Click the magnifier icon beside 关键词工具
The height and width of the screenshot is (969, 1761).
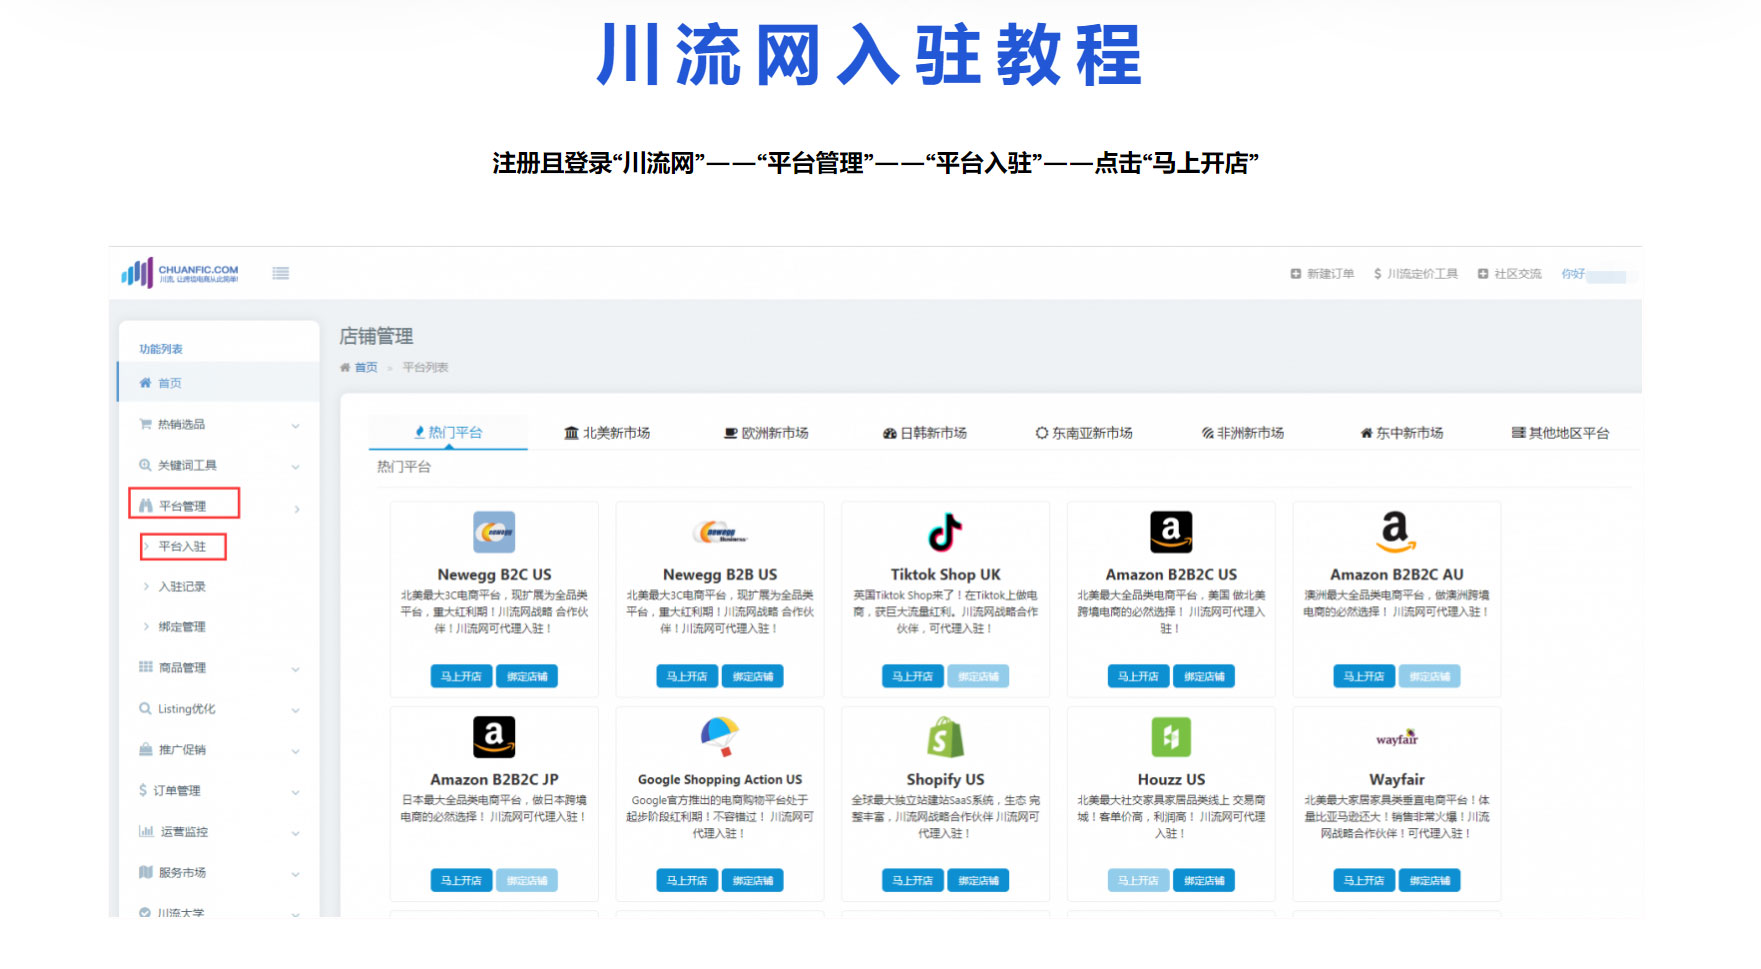coord(145,465)
